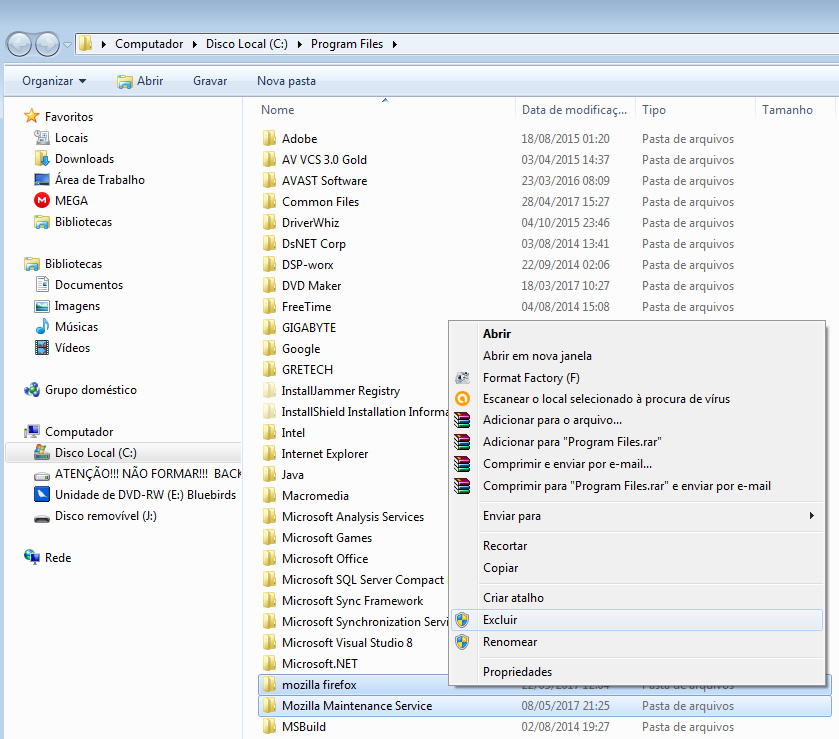Sort by the Nome column header
The width and height of the screenshot is (839, 739).
pos(277,110)
